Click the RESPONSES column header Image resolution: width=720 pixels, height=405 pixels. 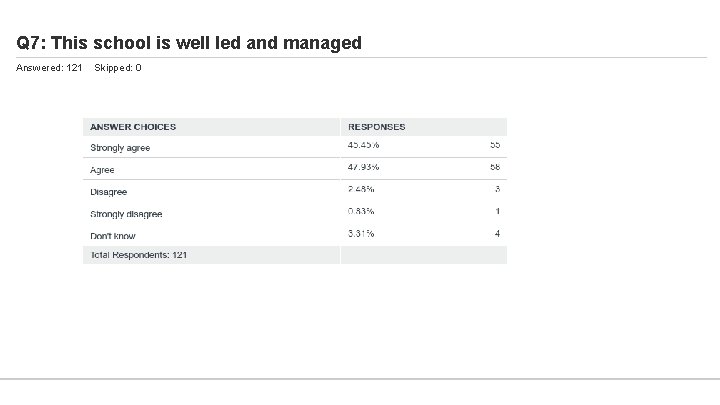376,127
